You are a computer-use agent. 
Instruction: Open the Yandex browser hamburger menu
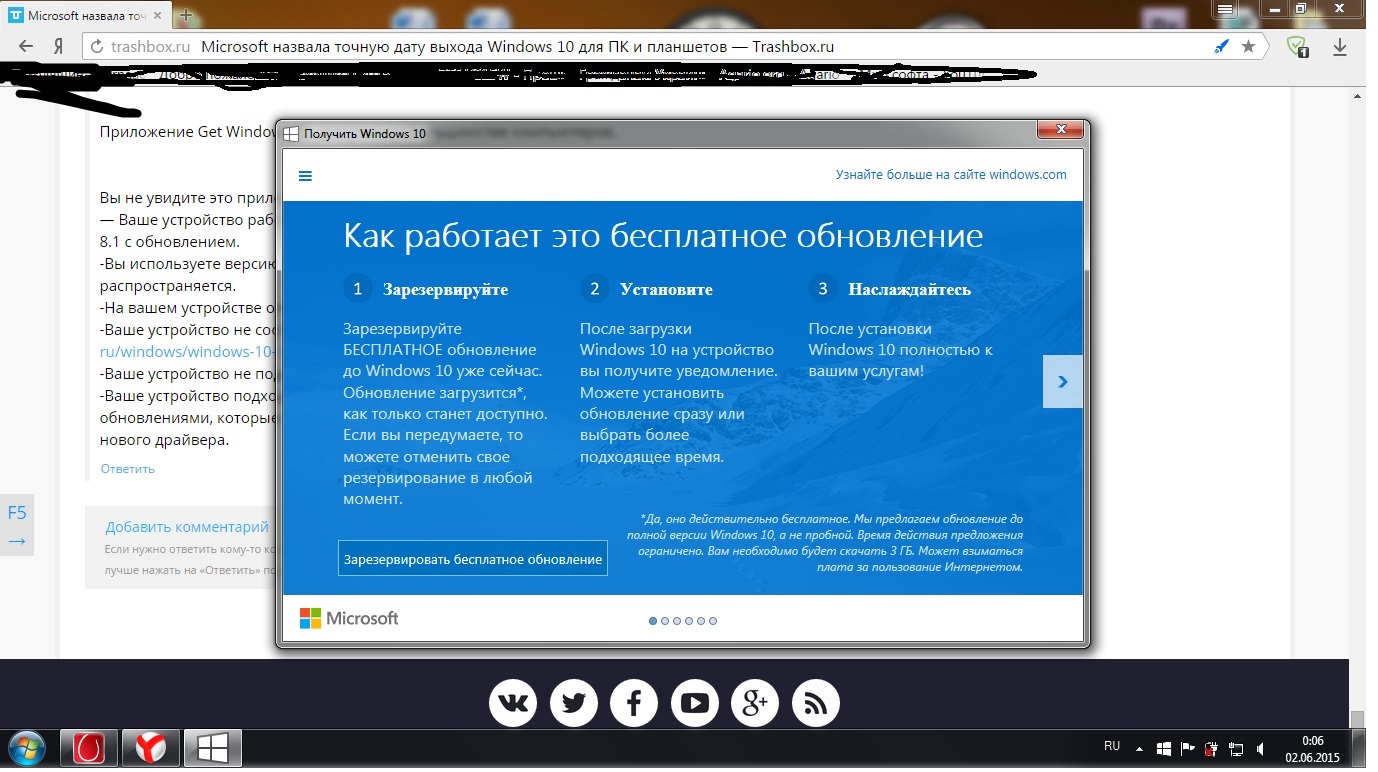coord(1226,9)
